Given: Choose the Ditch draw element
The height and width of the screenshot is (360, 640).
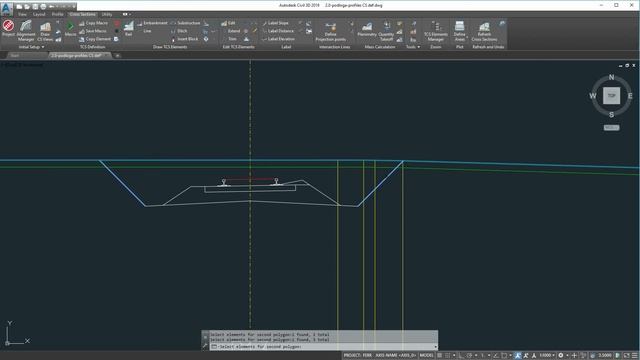Looking at the screenshot, I should [x=179, y=31].
